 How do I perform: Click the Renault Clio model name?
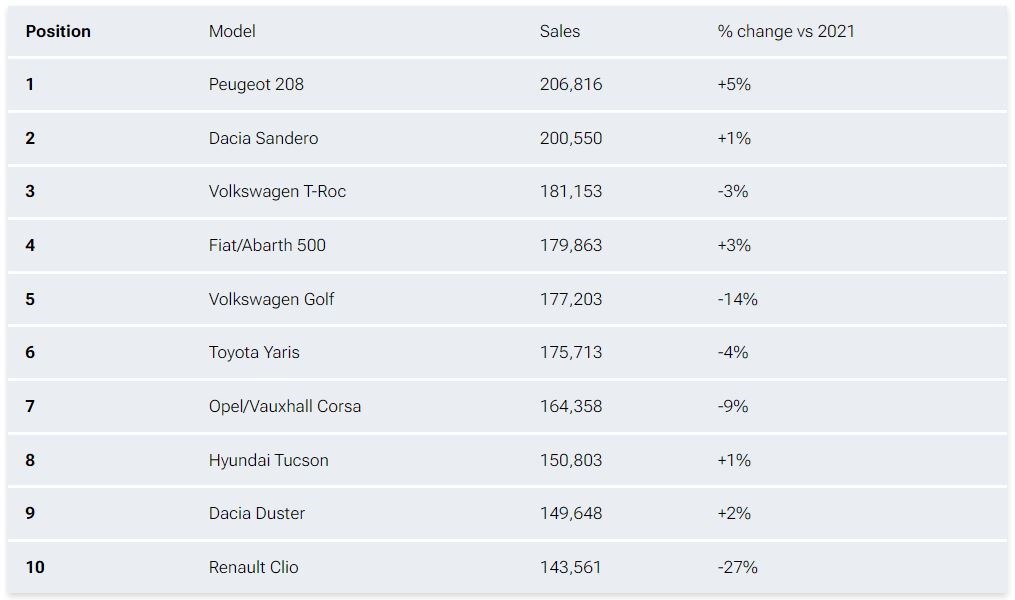pos(253,567)
